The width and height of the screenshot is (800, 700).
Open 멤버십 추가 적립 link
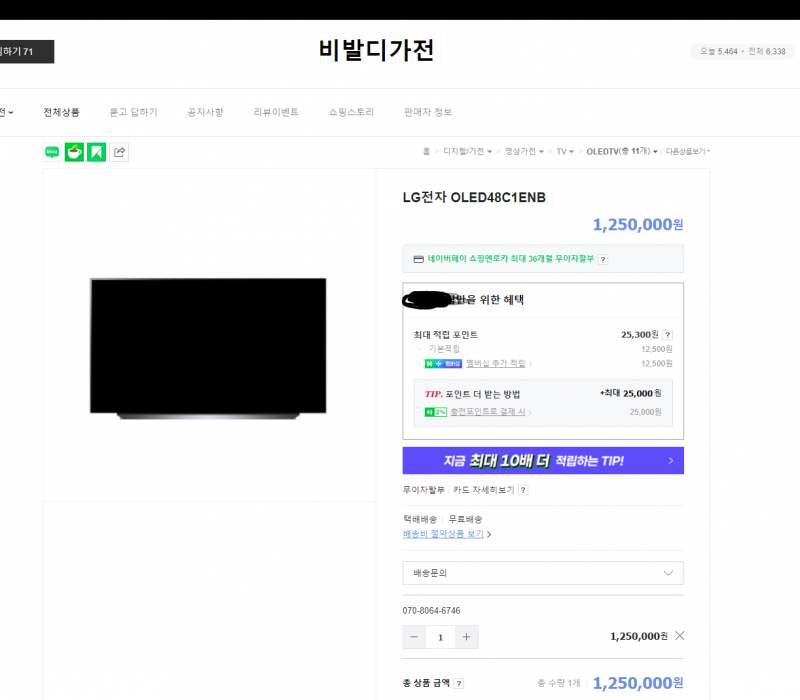point(496,363)
